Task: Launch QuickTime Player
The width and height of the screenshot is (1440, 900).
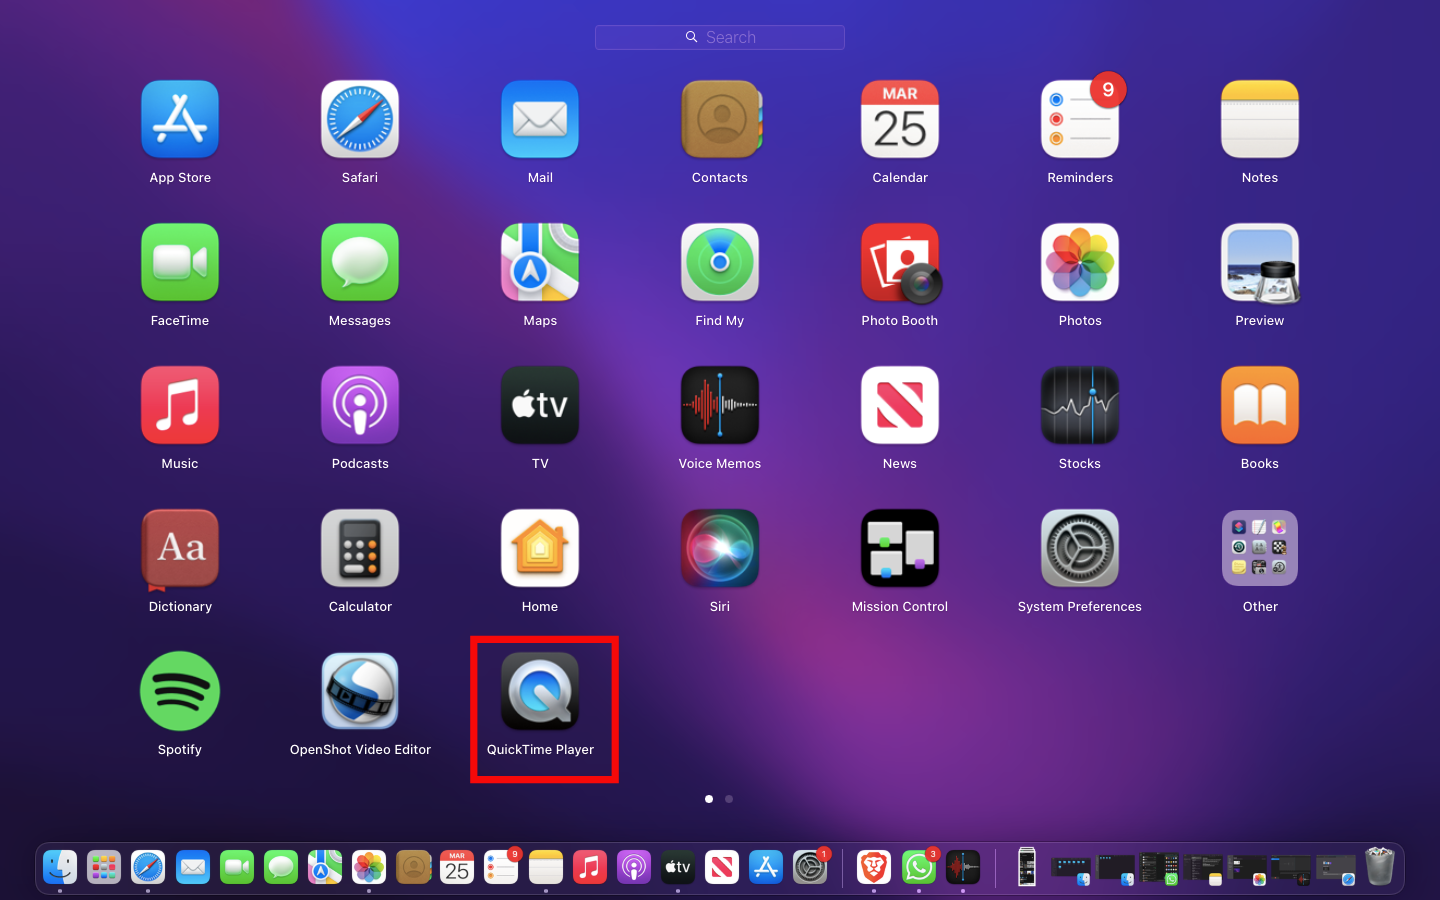Action: pos(540,692)
